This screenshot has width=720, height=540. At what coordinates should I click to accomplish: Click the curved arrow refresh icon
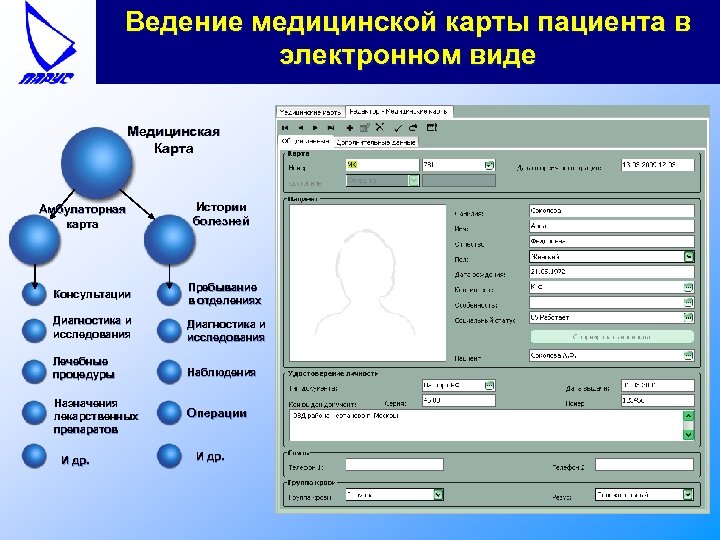coord(413,128)
